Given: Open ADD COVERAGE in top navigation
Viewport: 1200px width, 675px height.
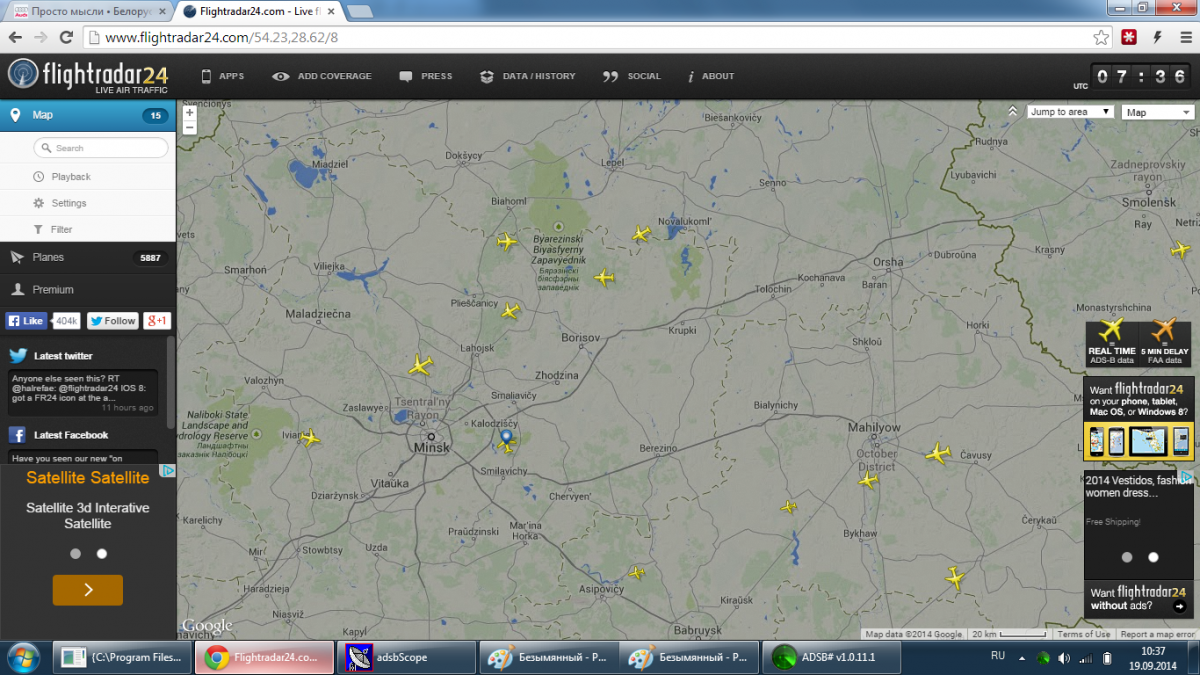Looking at the screenshot, I should (x=321, y=76).
